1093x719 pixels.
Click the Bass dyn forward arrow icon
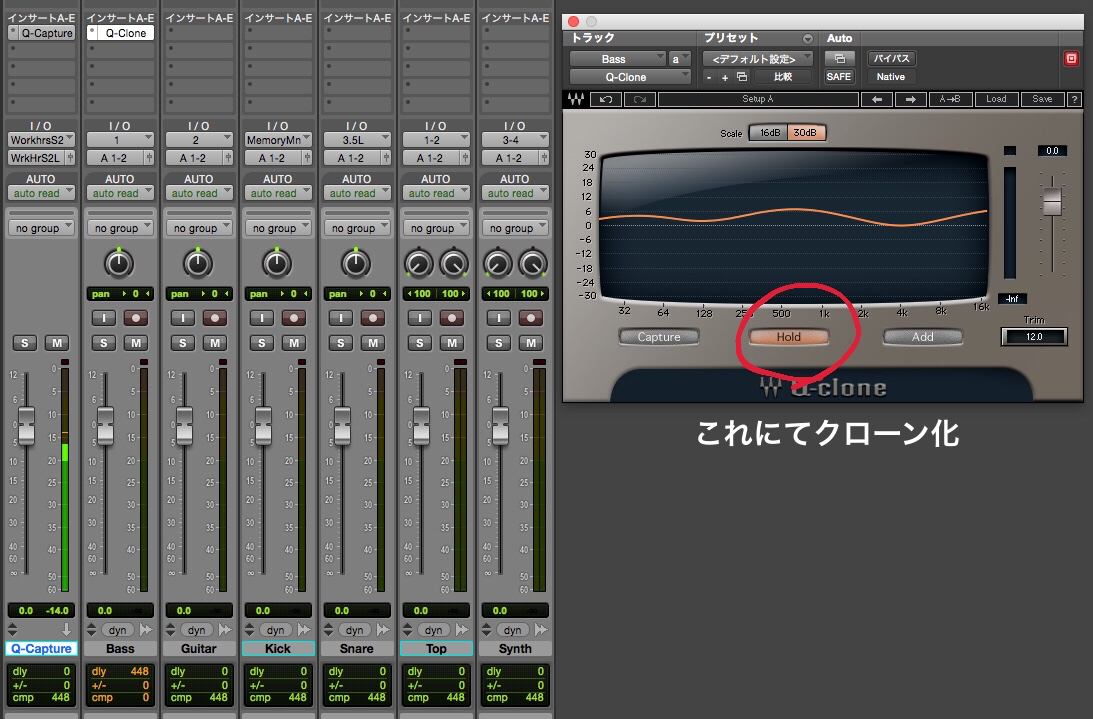(x=146, y=630)
